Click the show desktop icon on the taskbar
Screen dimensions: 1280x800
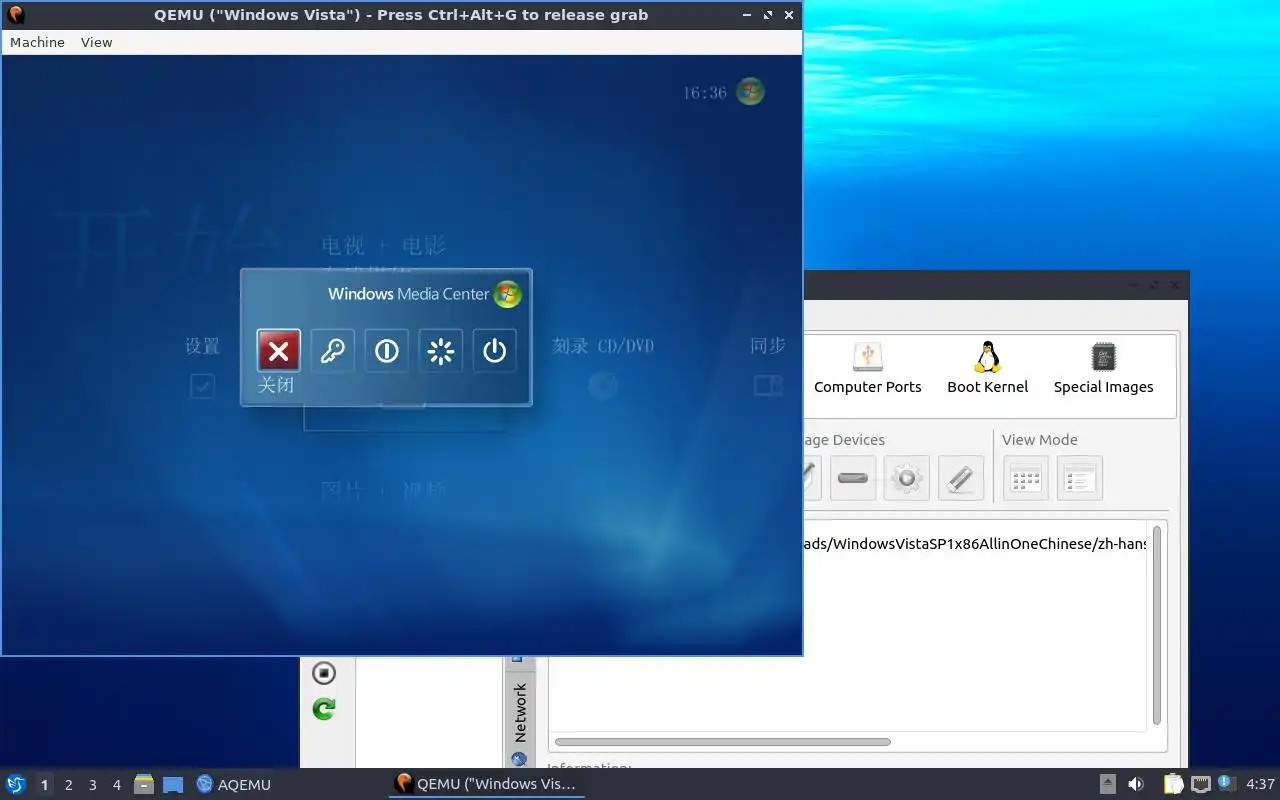coord(173,784)
